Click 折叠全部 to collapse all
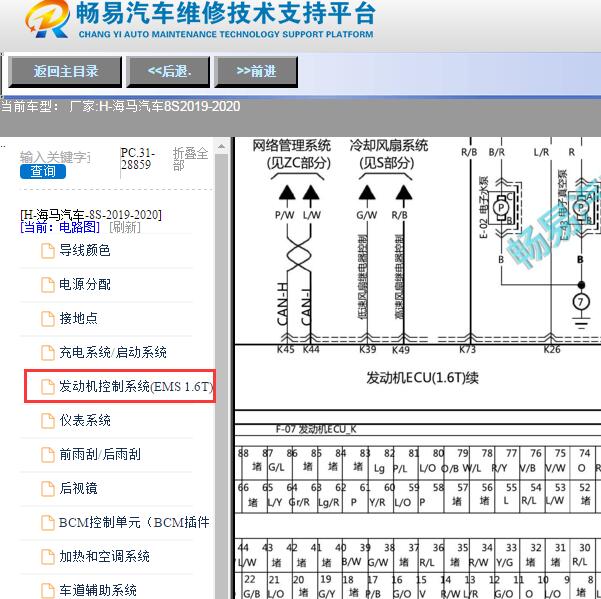The width and height of the screenshot is (601, 599). [x=190, y=159]
